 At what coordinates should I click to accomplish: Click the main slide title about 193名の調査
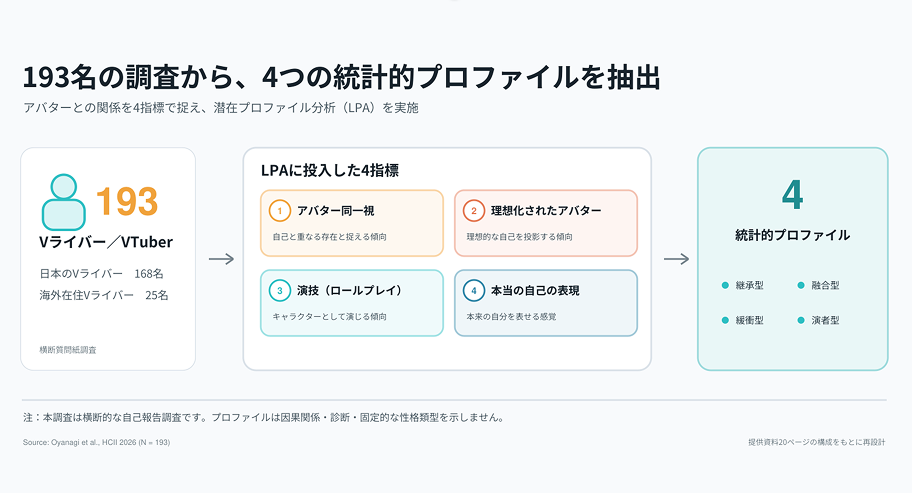pyautogui.click(x=341, y=77)
